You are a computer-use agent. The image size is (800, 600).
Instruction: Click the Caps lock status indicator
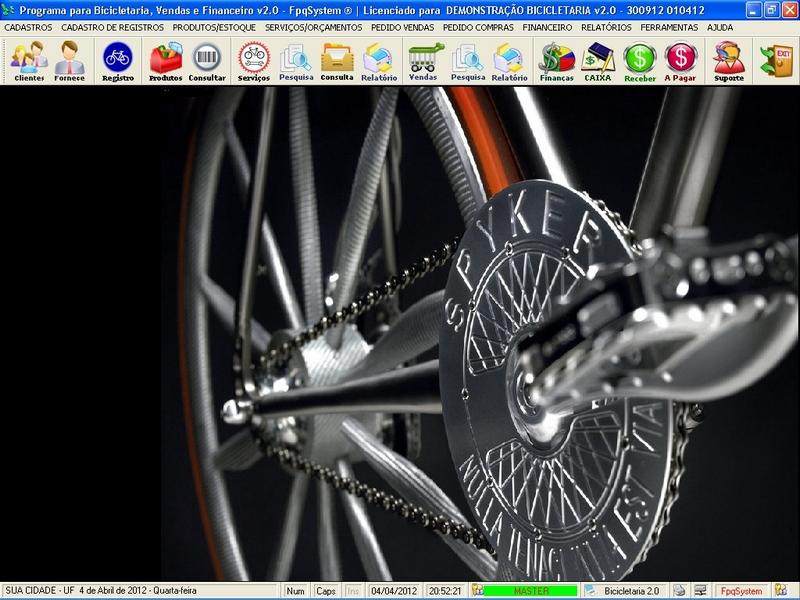point(326,591)
